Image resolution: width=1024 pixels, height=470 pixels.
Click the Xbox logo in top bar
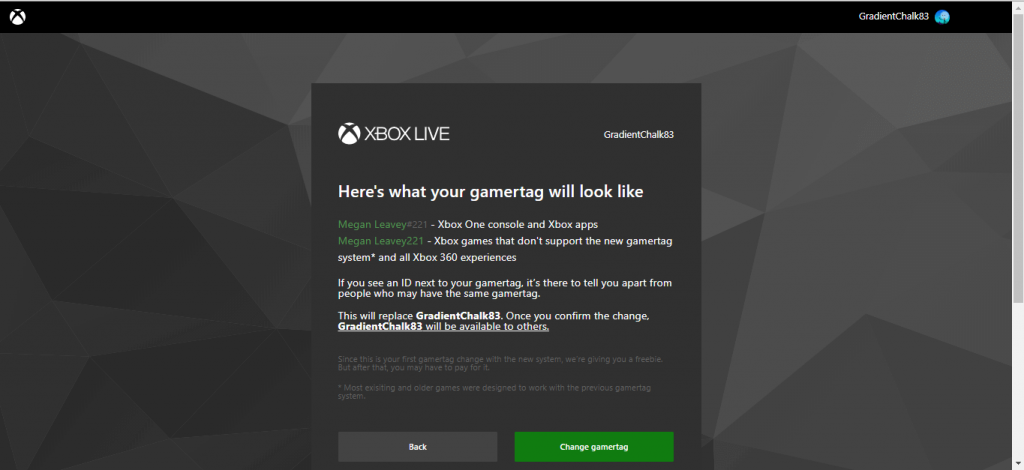click(18, 17)
